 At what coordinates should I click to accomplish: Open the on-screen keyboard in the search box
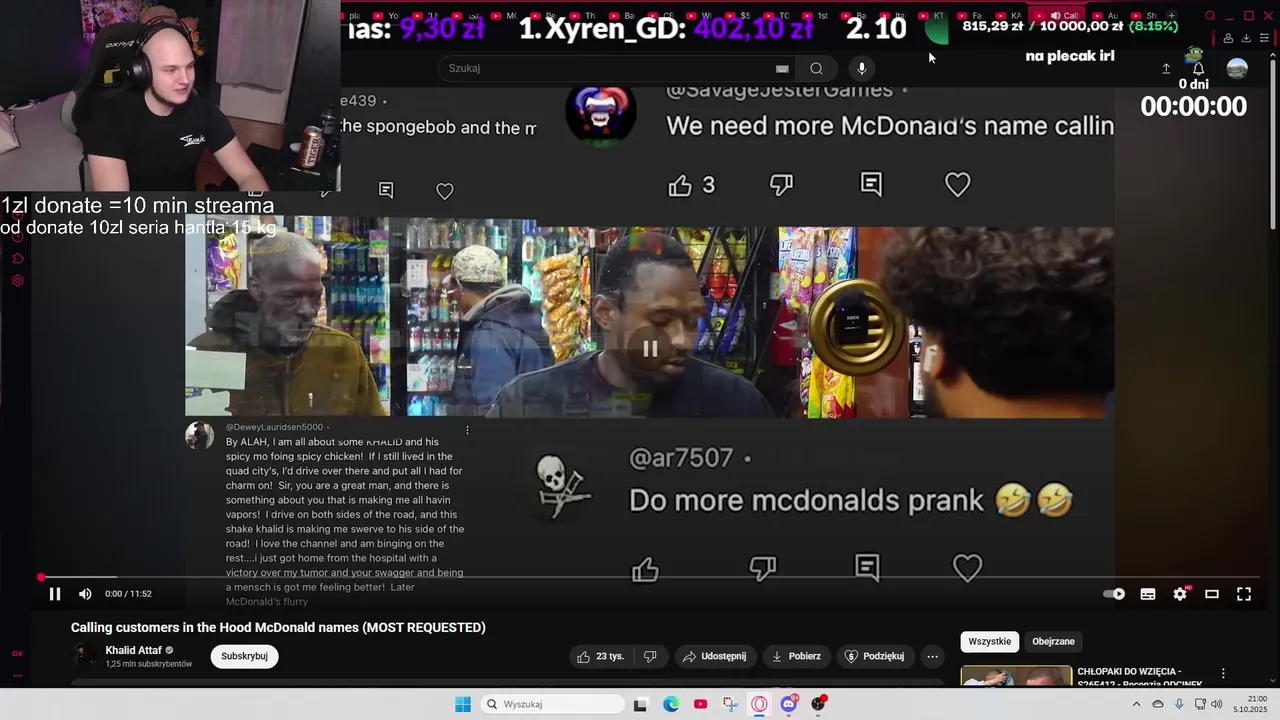782,68
